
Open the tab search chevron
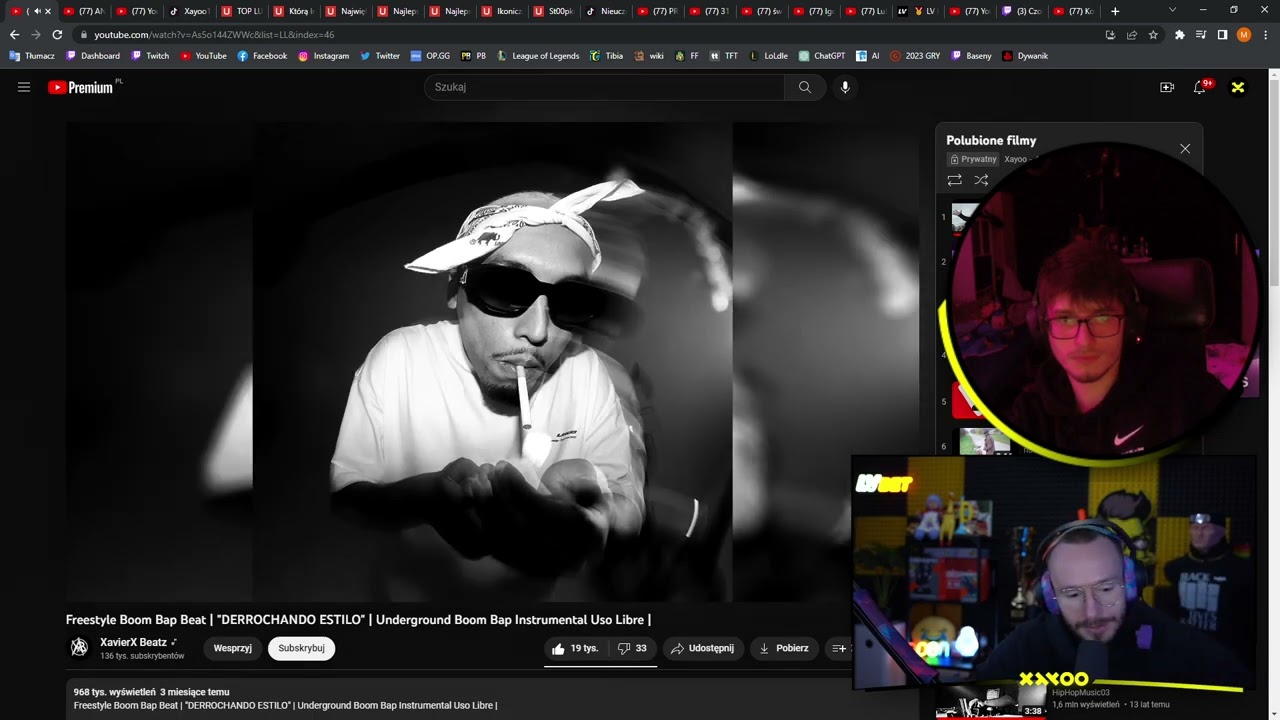point(1172,11)
